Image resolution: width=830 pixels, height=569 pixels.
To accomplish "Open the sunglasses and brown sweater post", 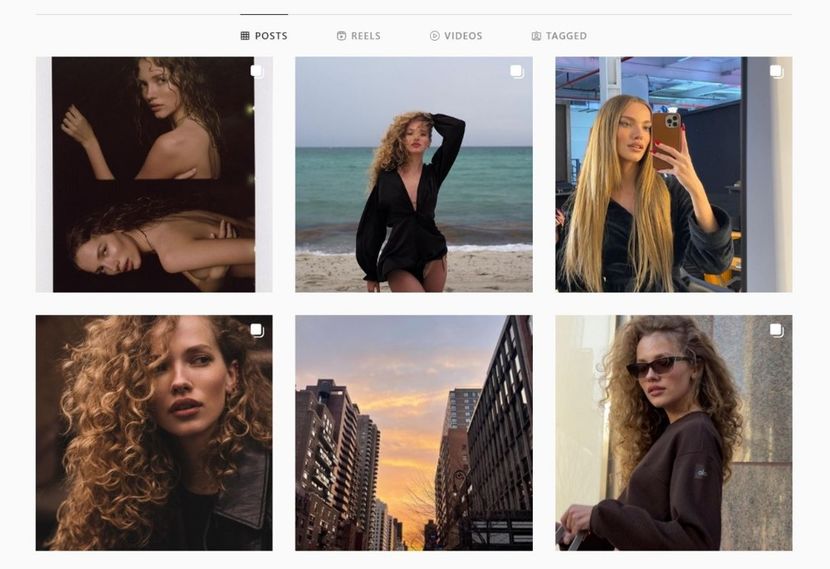I will [673, 433].
